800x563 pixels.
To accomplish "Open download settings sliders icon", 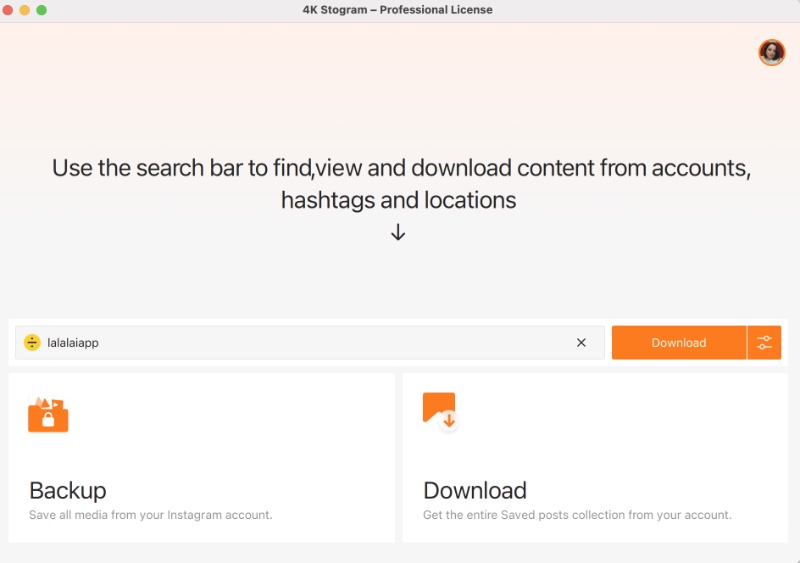I will (764, 342).
